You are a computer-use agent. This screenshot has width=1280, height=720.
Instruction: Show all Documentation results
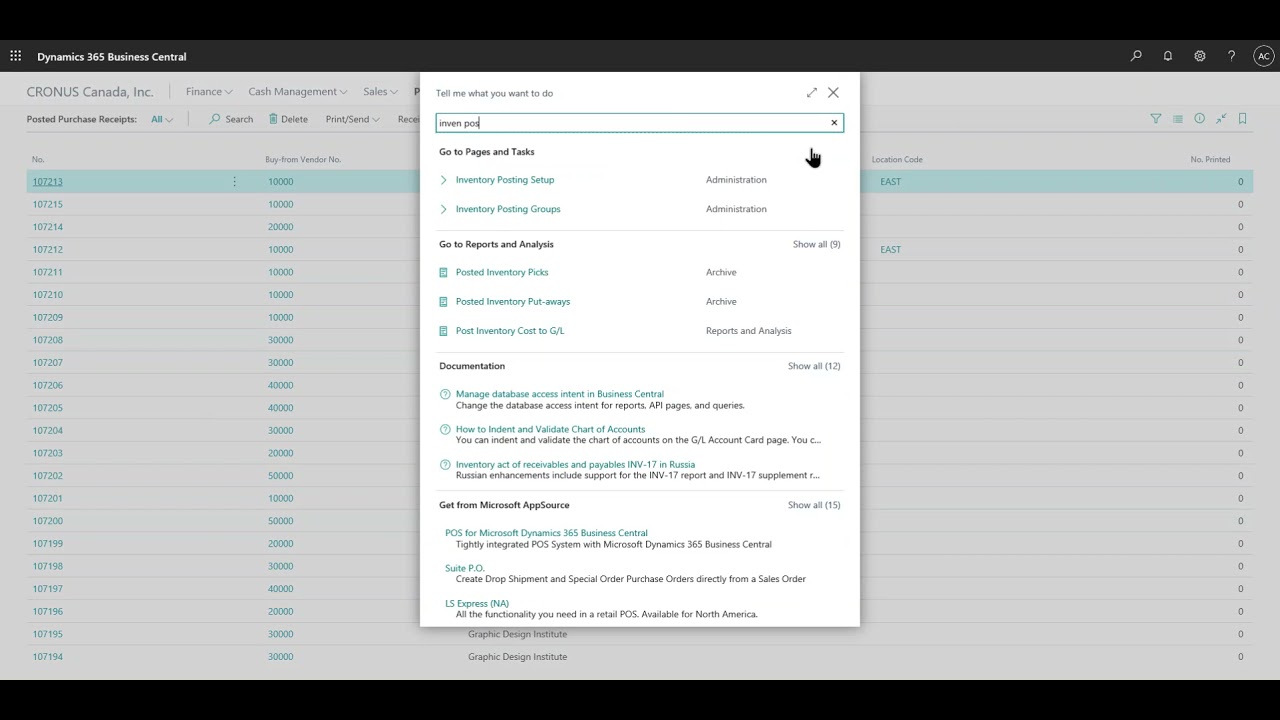pyautogui.click(x=814, y=366)
